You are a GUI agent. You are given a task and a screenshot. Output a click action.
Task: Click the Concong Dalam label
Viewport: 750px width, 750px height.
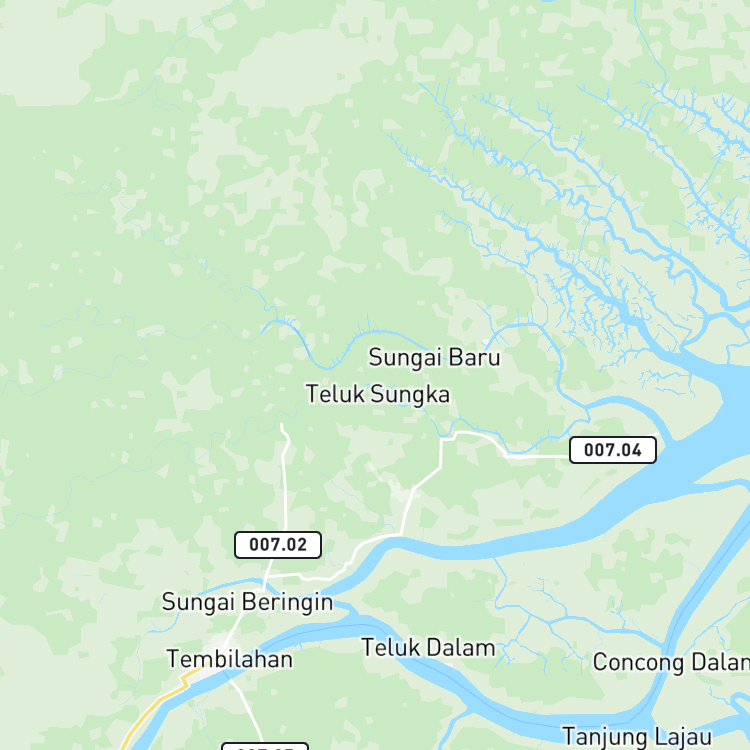(x=671, y=662)
